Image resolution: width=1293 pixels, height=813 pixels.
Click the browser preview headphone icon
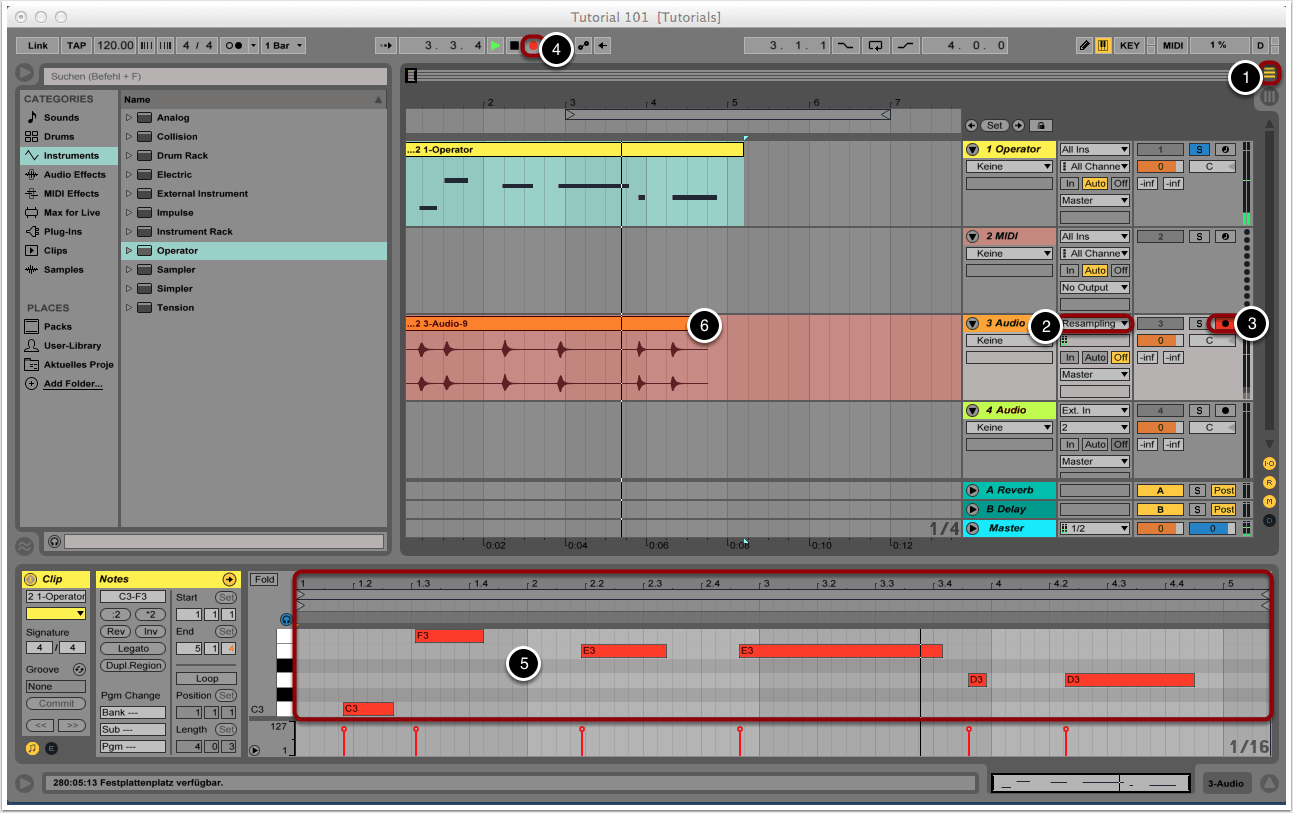(54, 541)
